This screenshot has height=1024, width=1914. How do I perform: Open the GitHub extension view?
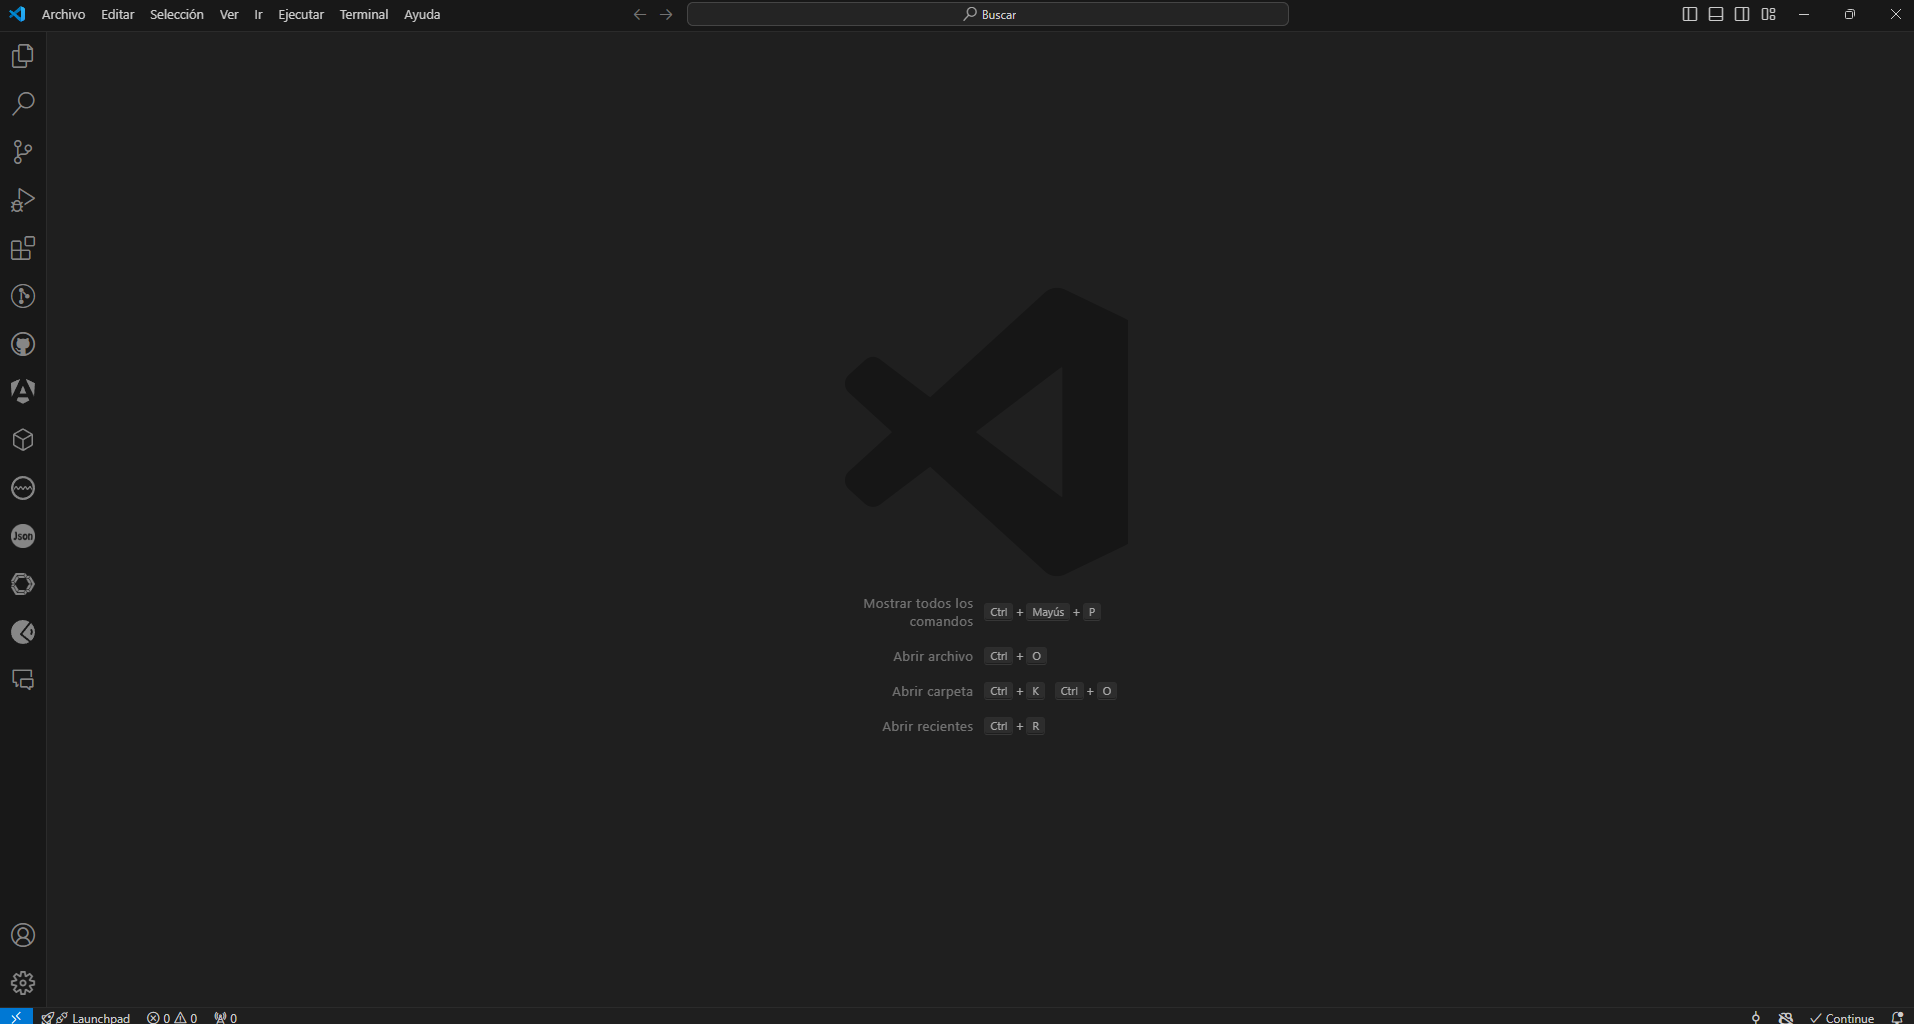(x=22, y=344)
